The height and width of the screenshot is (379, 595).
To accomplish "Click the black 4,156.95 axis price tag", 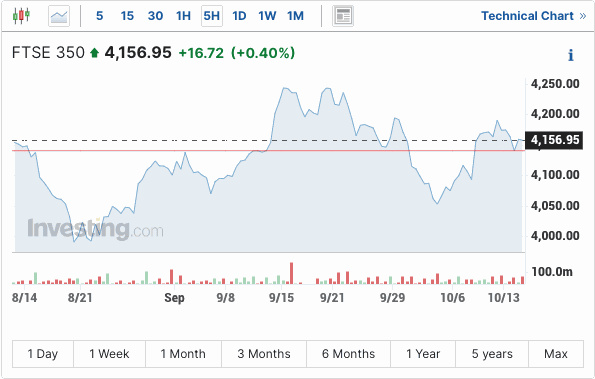I will click(554, 140).
